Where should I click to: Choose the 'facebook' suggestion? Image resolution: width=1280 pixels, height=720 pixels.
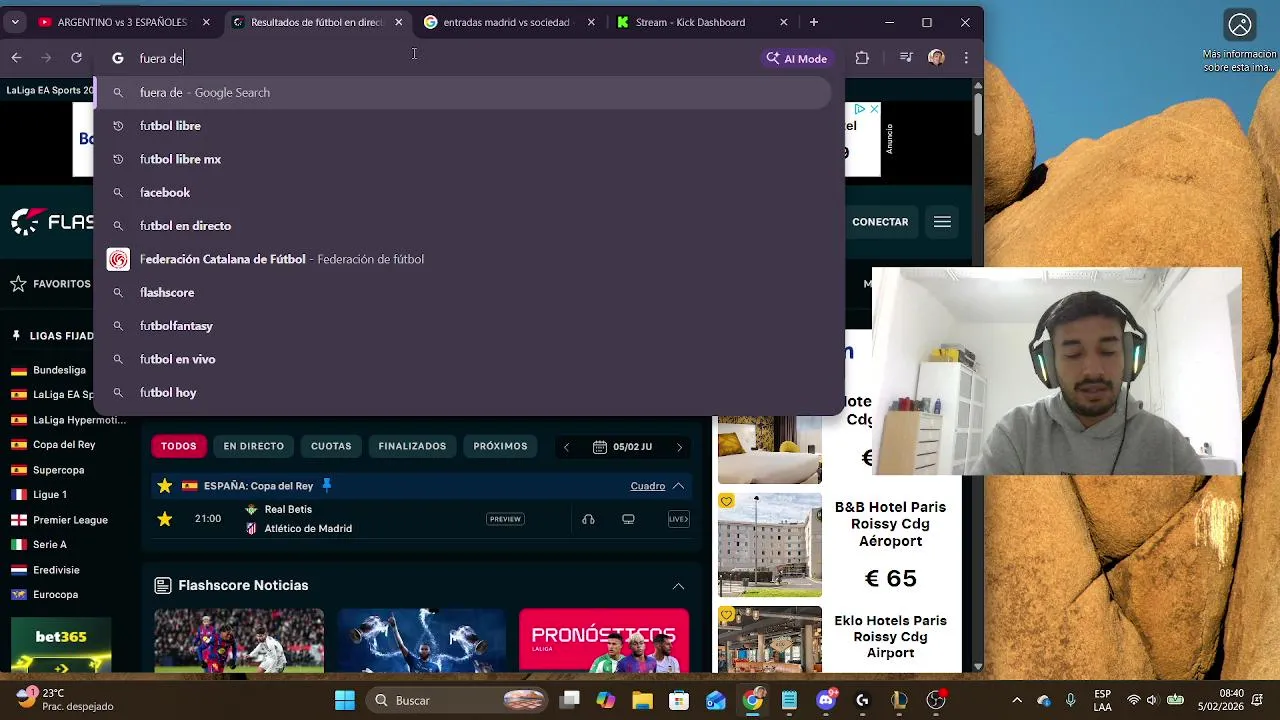(x=462, y=192)
